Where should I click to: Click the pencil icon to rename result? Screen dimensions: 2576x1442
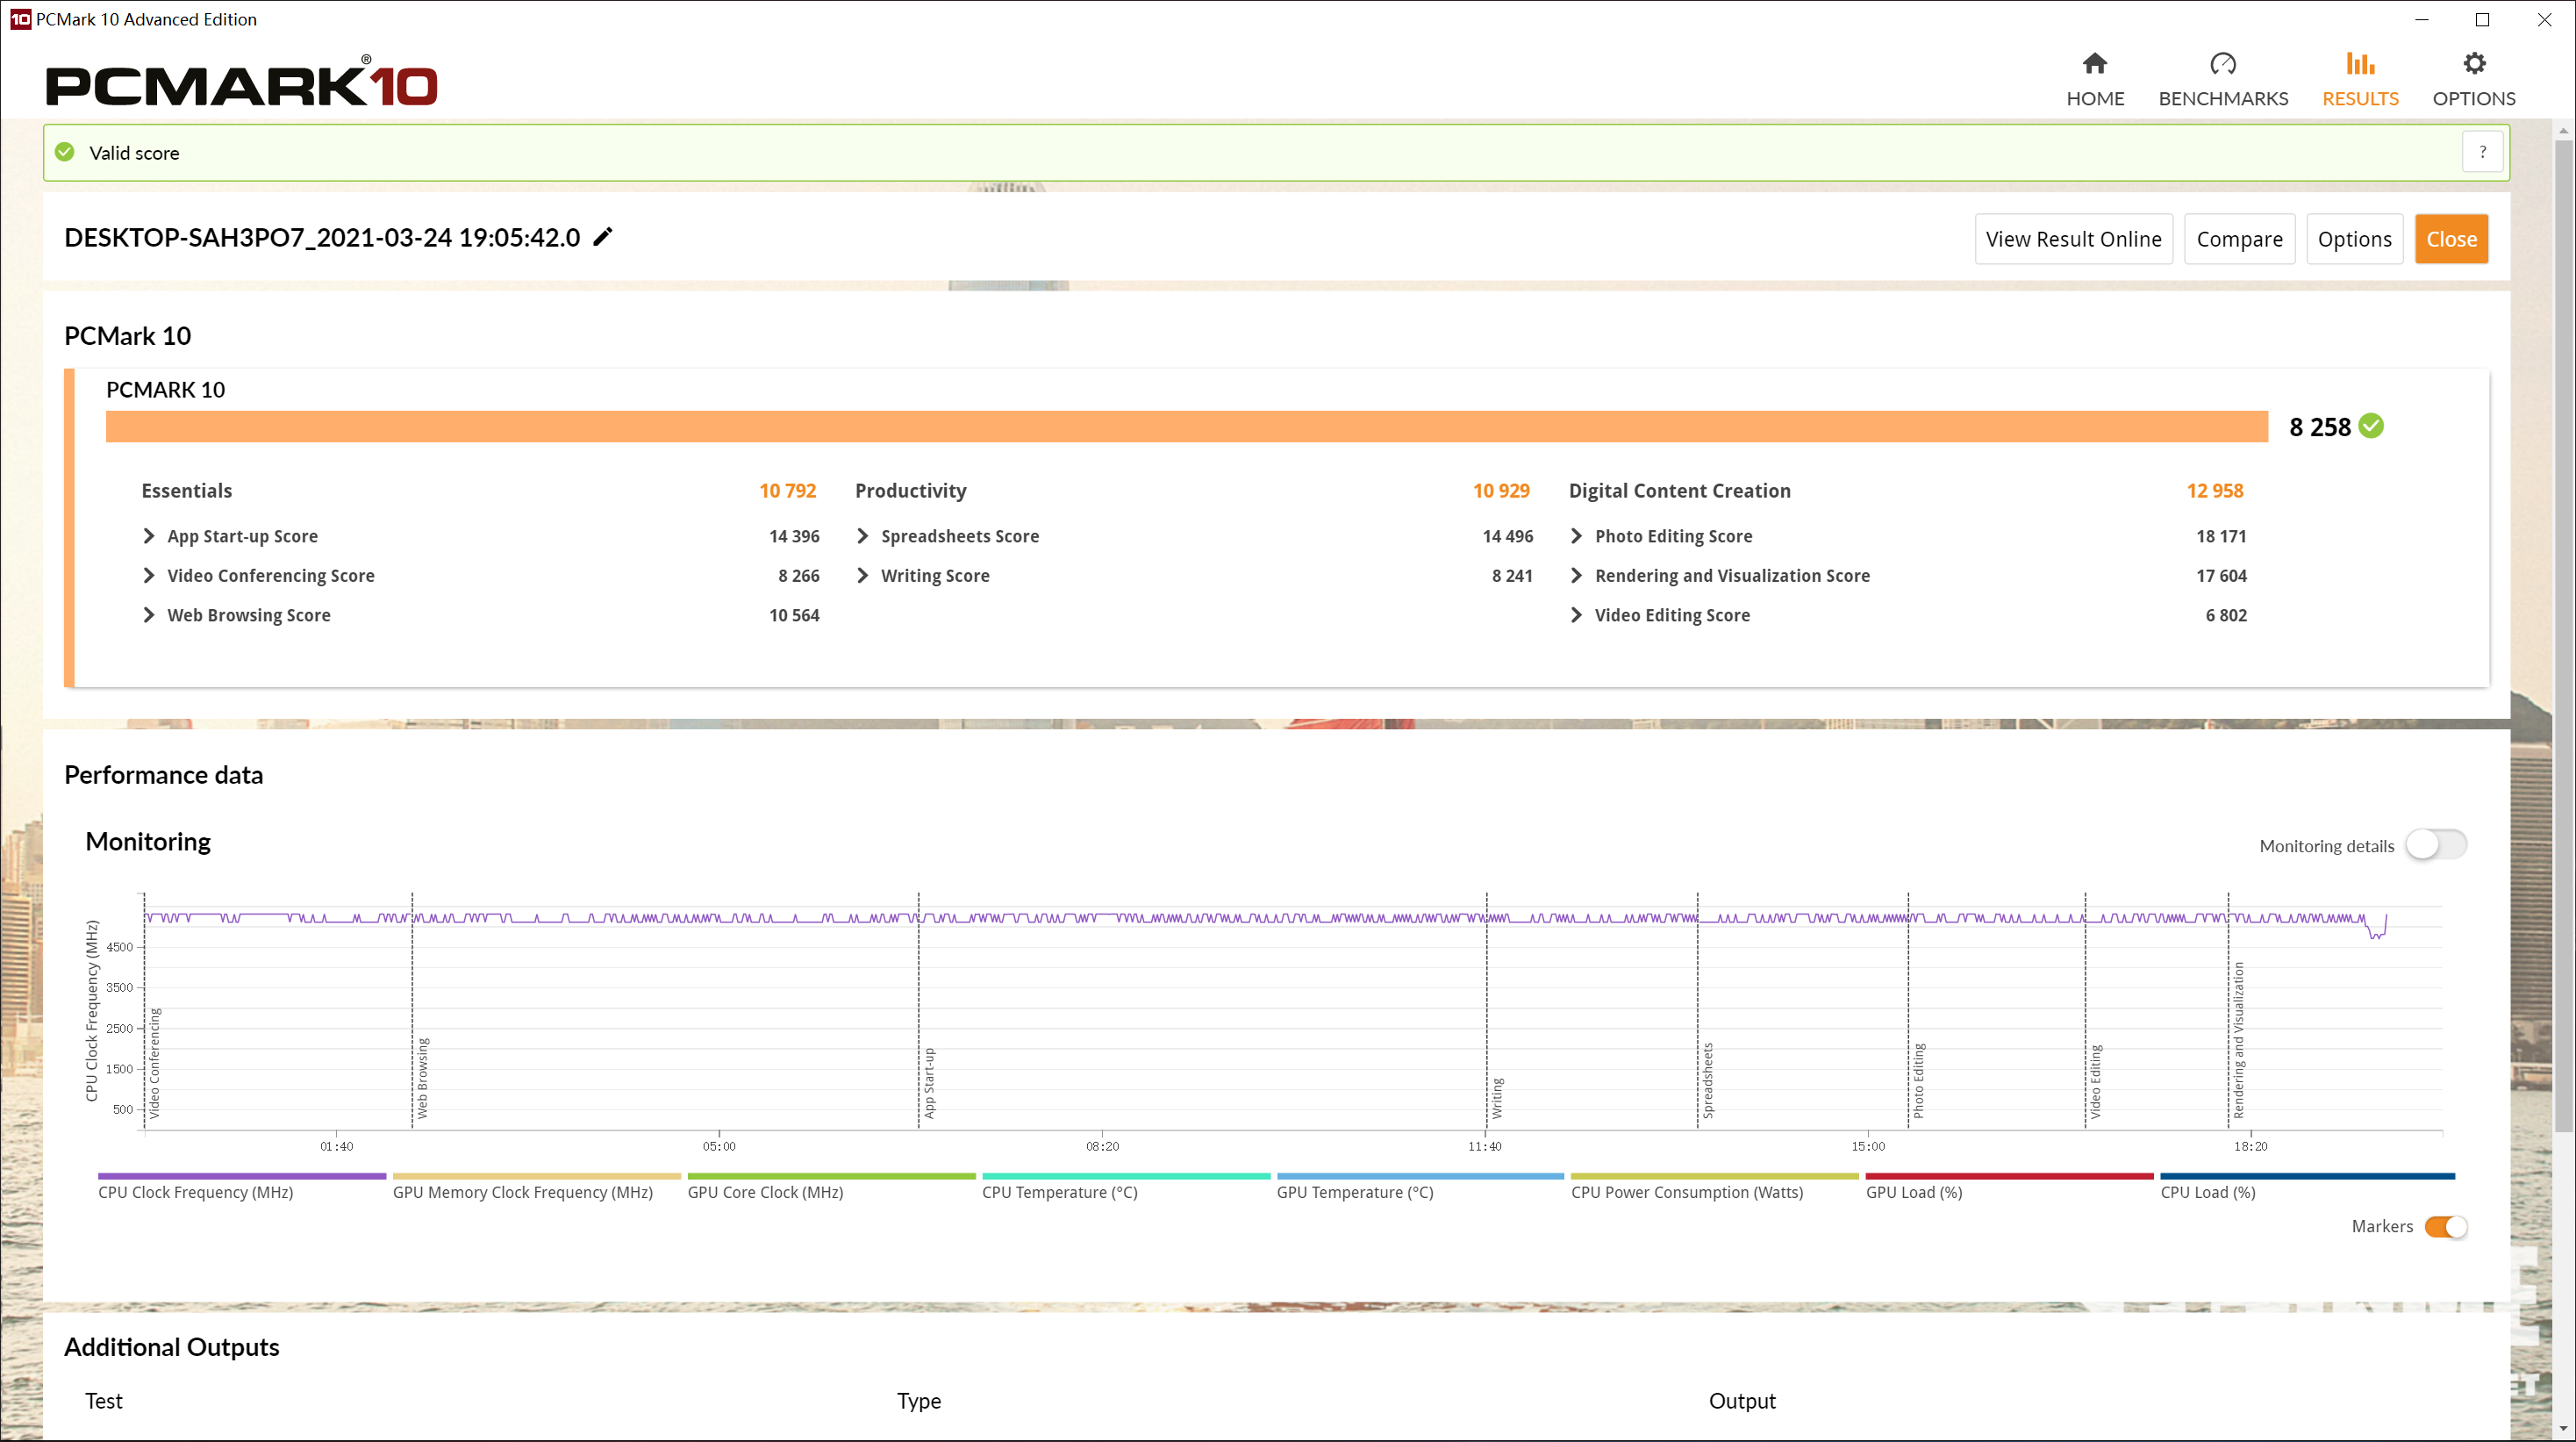pos(603,237)
